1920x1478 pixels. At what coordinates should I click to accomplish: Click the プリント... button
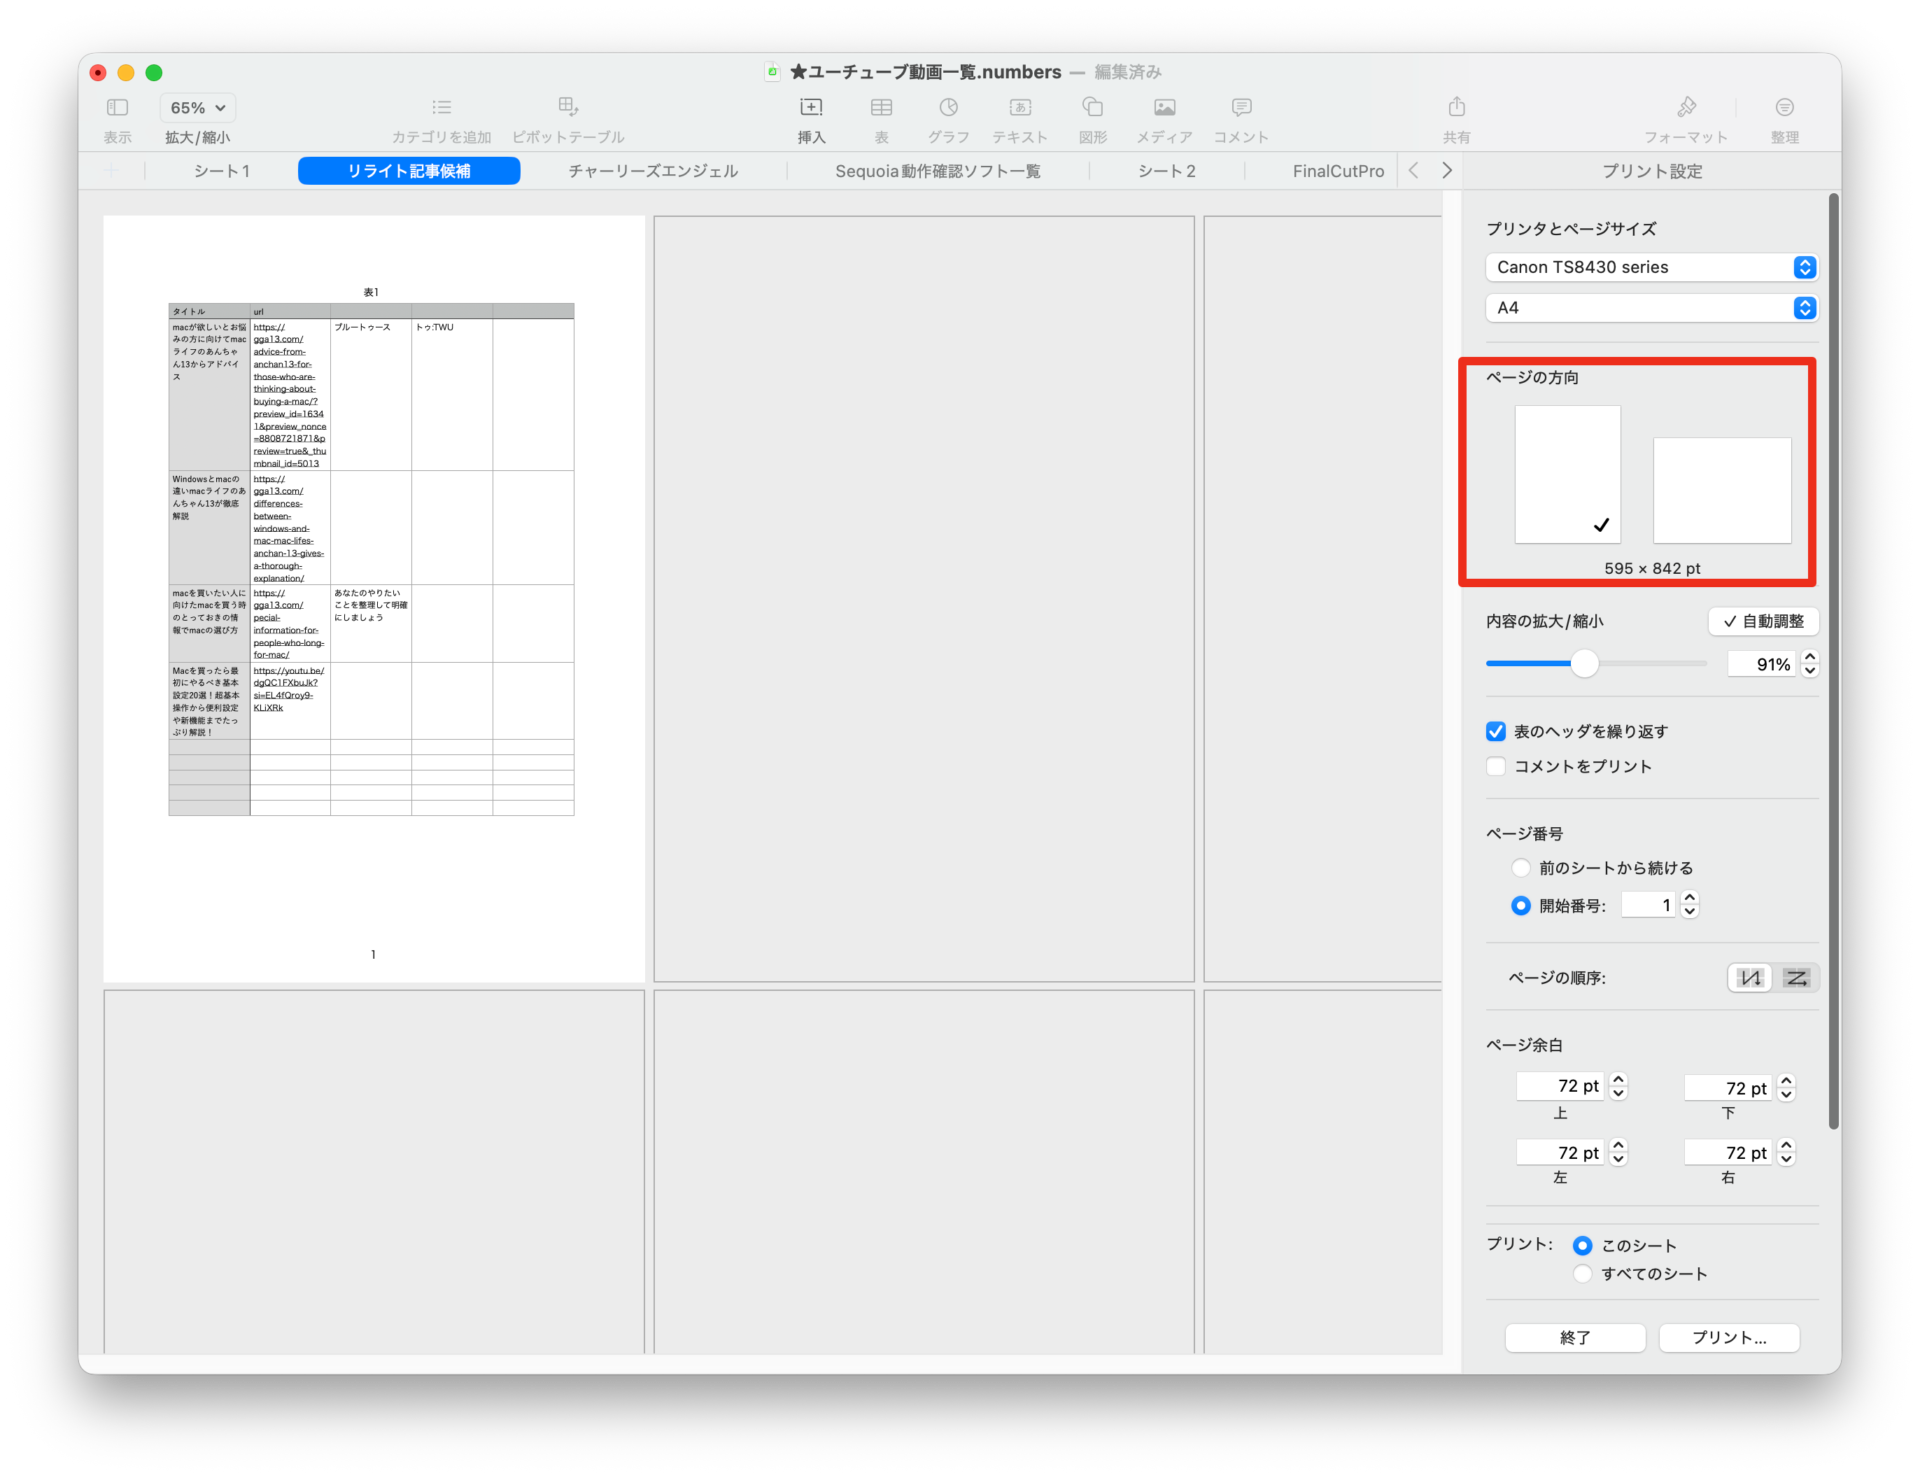tap(1729, 1338)
